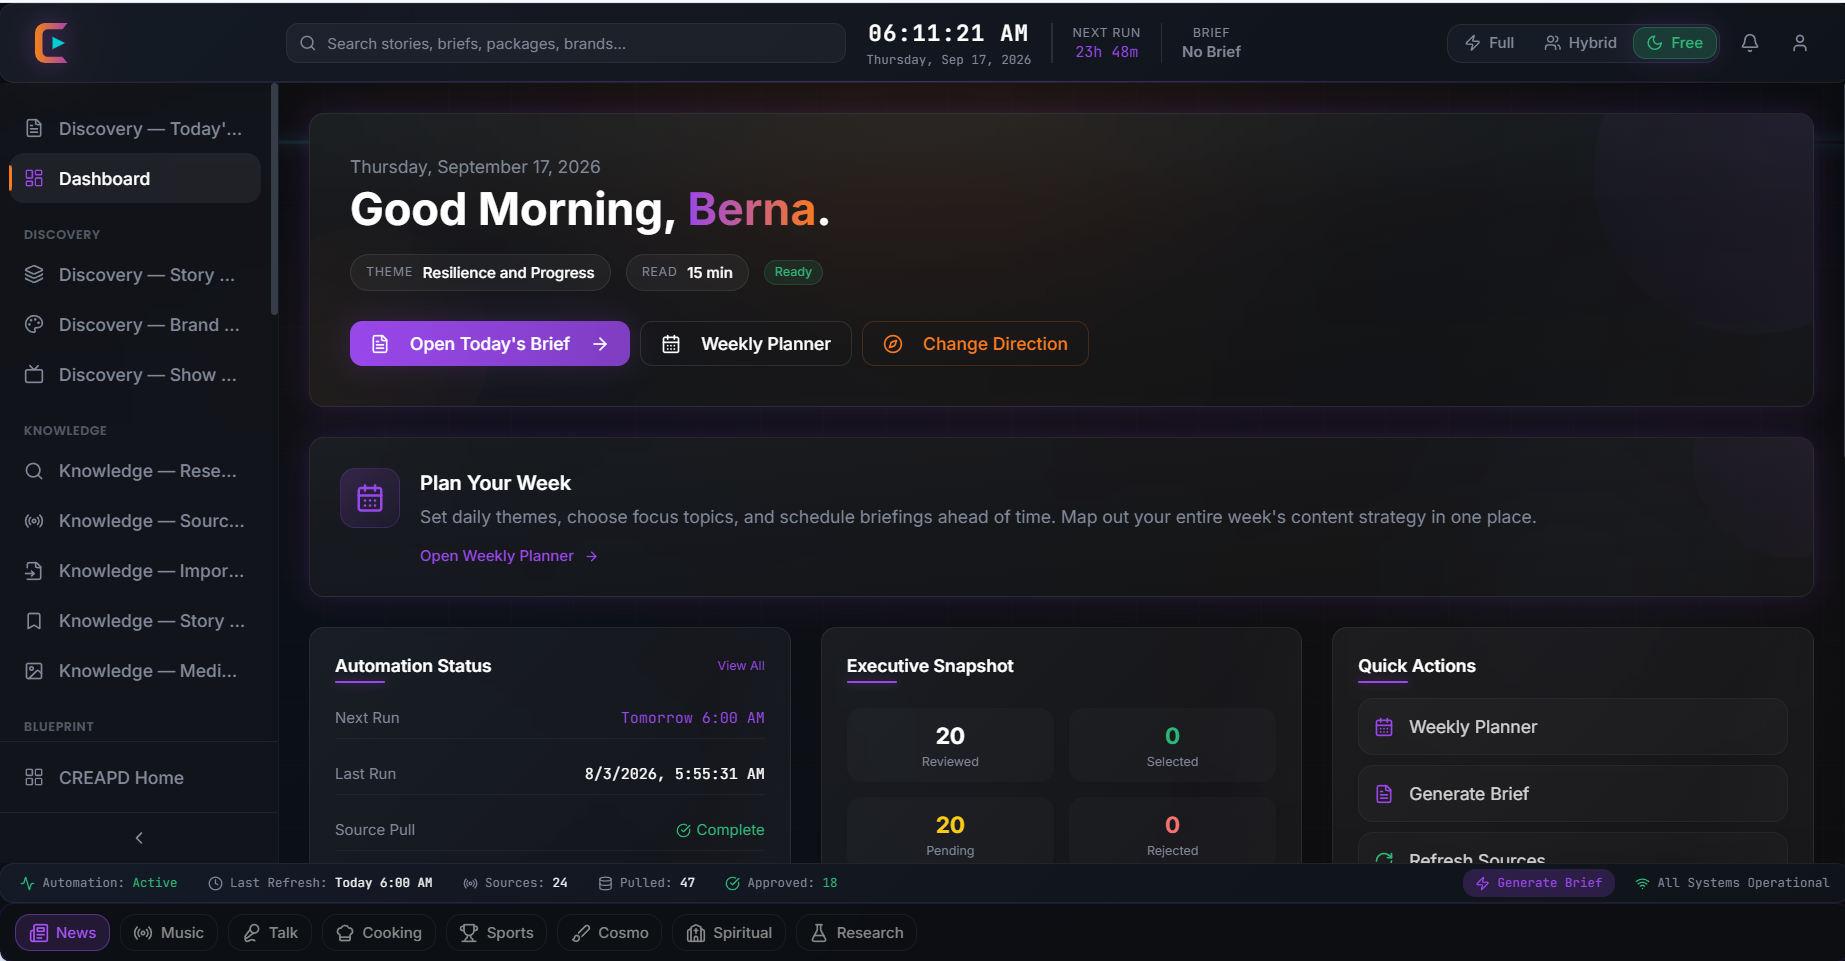Open Discovery — Today's item in sidebar
Screen dimensions: 1845x961
point(135,128)
